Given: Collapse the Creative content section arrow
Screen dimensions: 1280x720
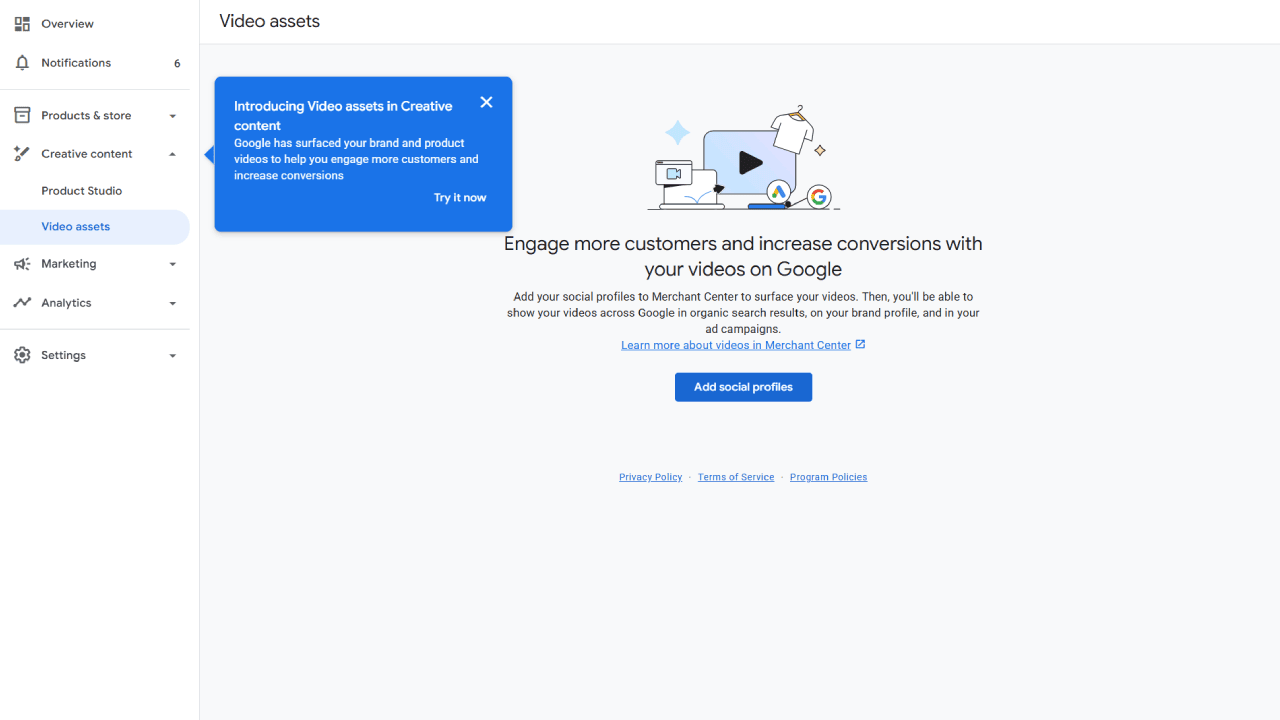Looking at the screenshot, I should click(x=172, y=154).
